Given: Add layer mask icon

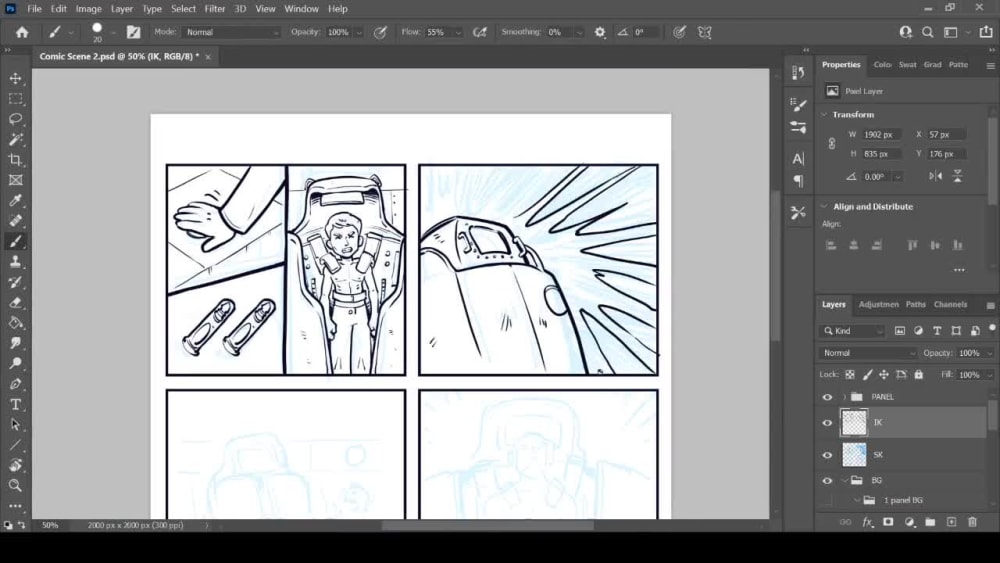Looking at the screenshot, I should tap(888, 522).
